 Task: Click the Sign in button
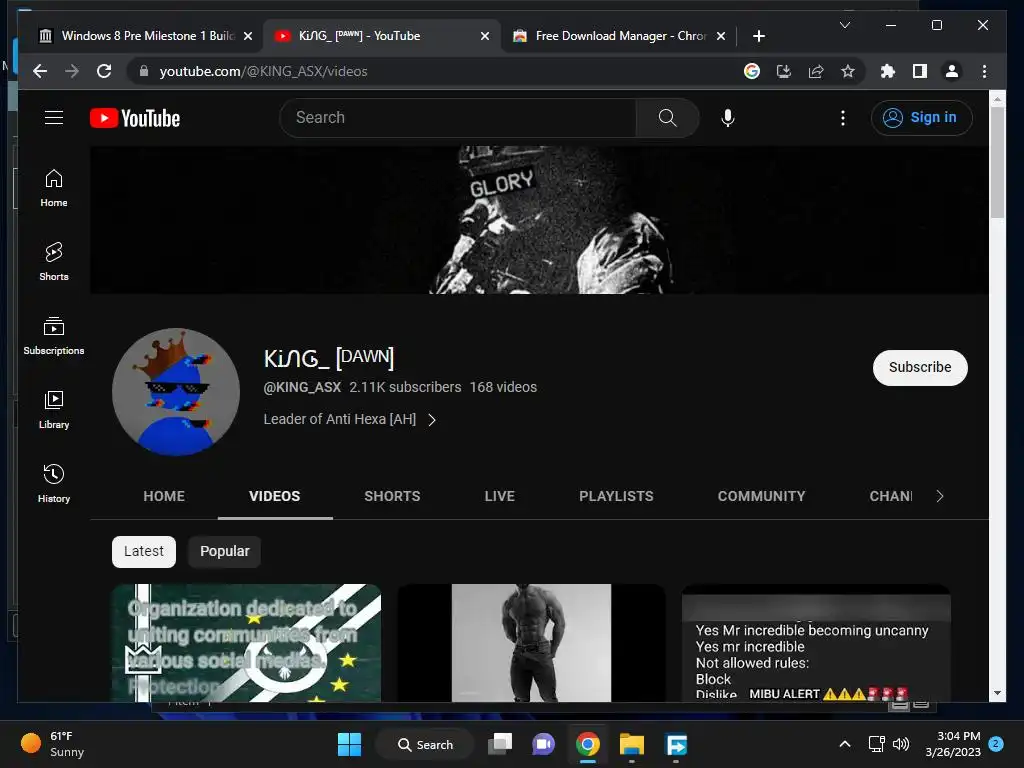coord(921,118)
